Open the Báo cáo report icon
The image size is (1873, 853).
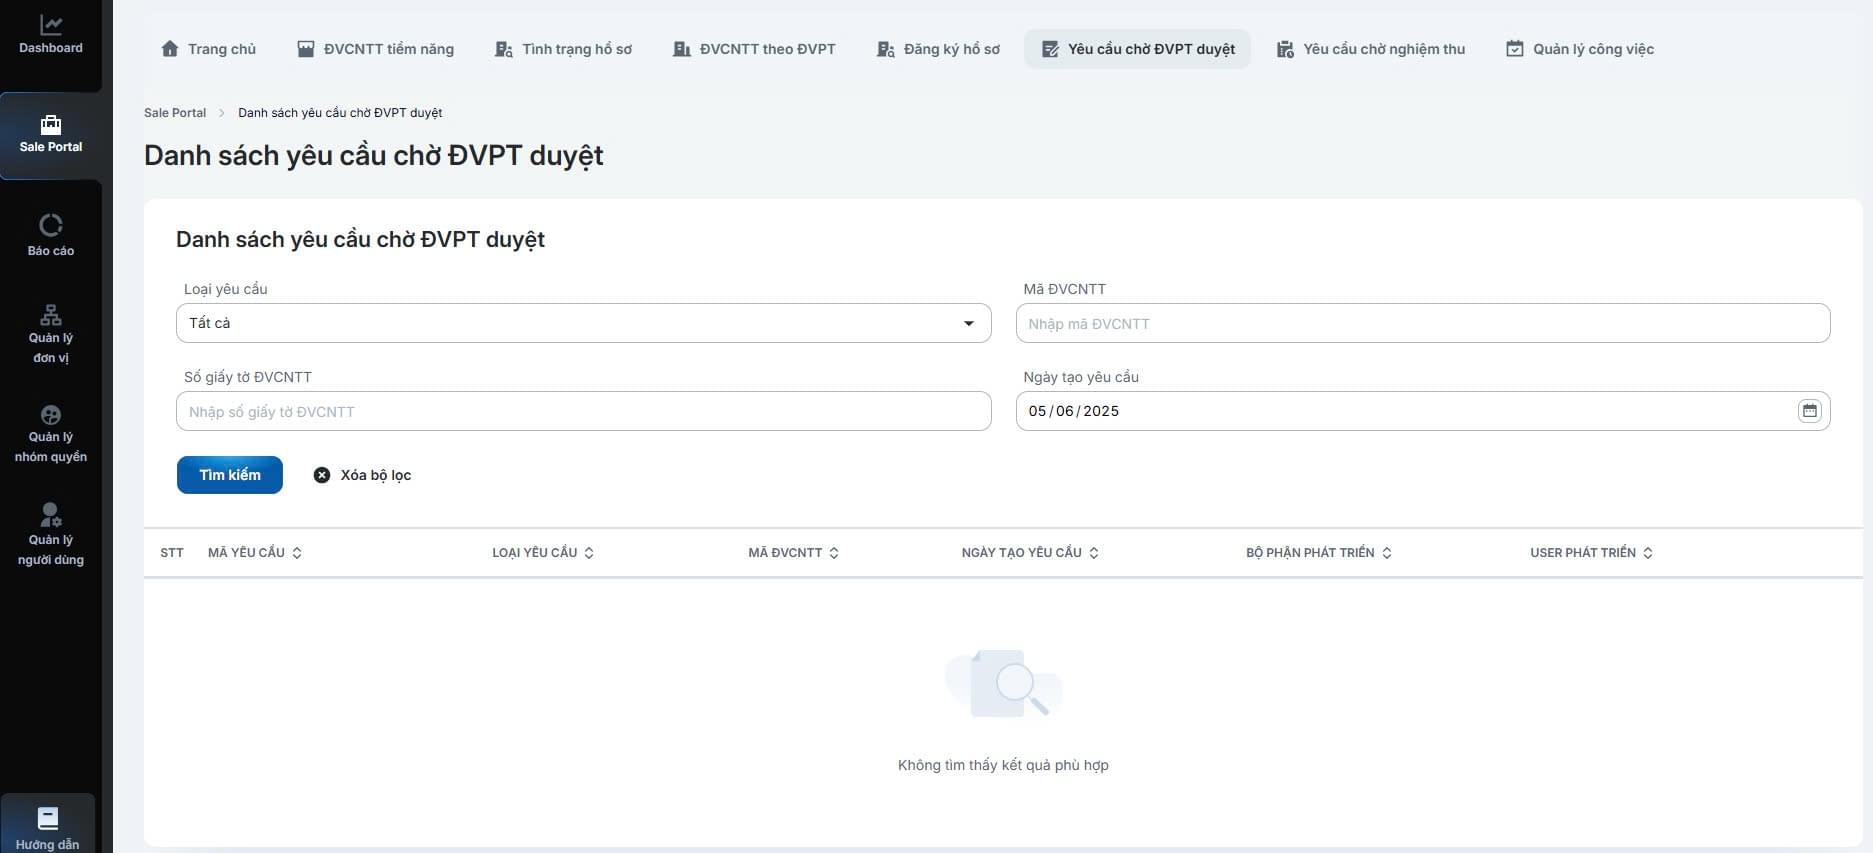pyautogui.click(x=51, y=225)
